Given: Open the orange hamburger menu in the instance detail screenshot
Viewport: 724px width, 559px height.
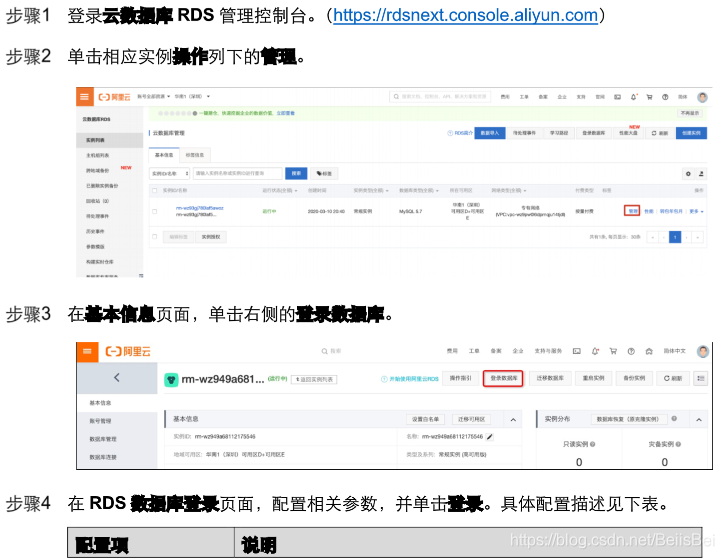Looking at the screenshot, I should tap(87, 352).
